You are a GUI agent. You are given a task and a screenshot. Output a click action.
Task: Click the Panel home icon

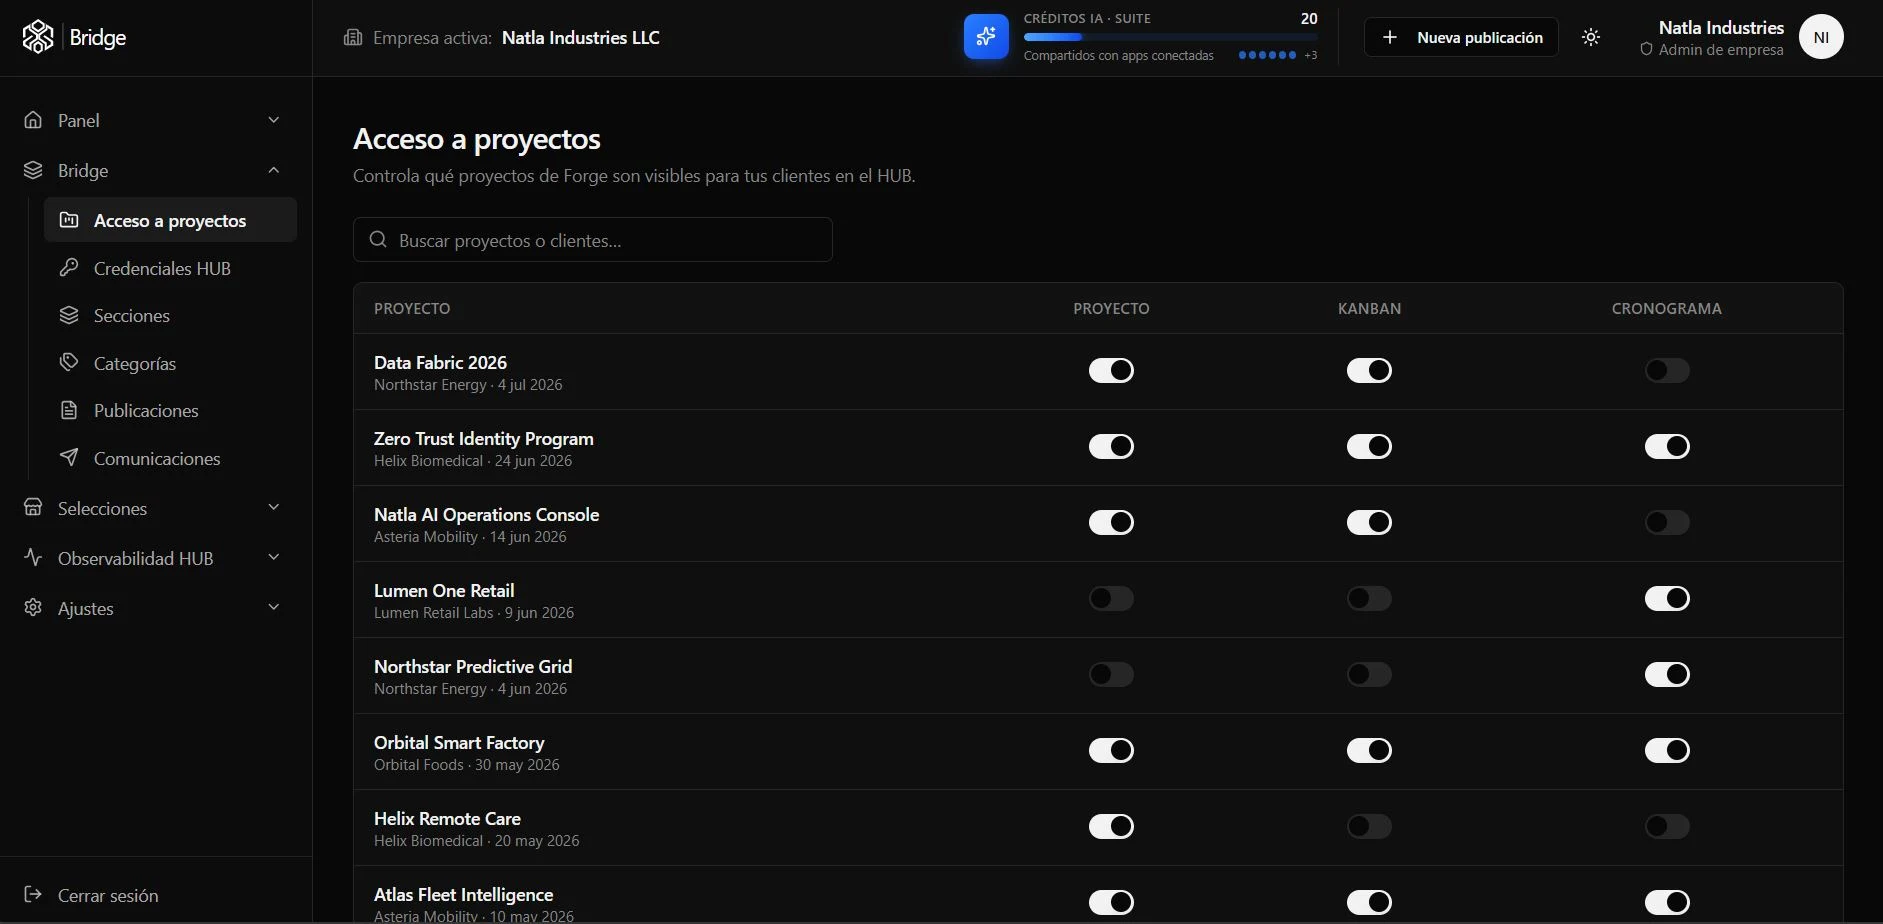coord(33,120)
